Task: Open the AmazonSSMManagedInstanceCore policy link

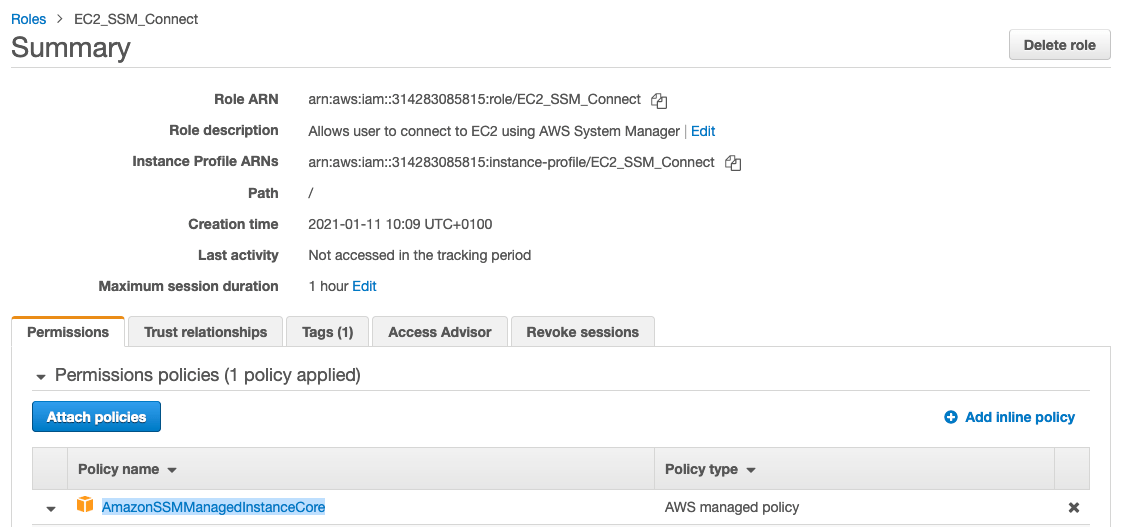Action: coord(213,507)
